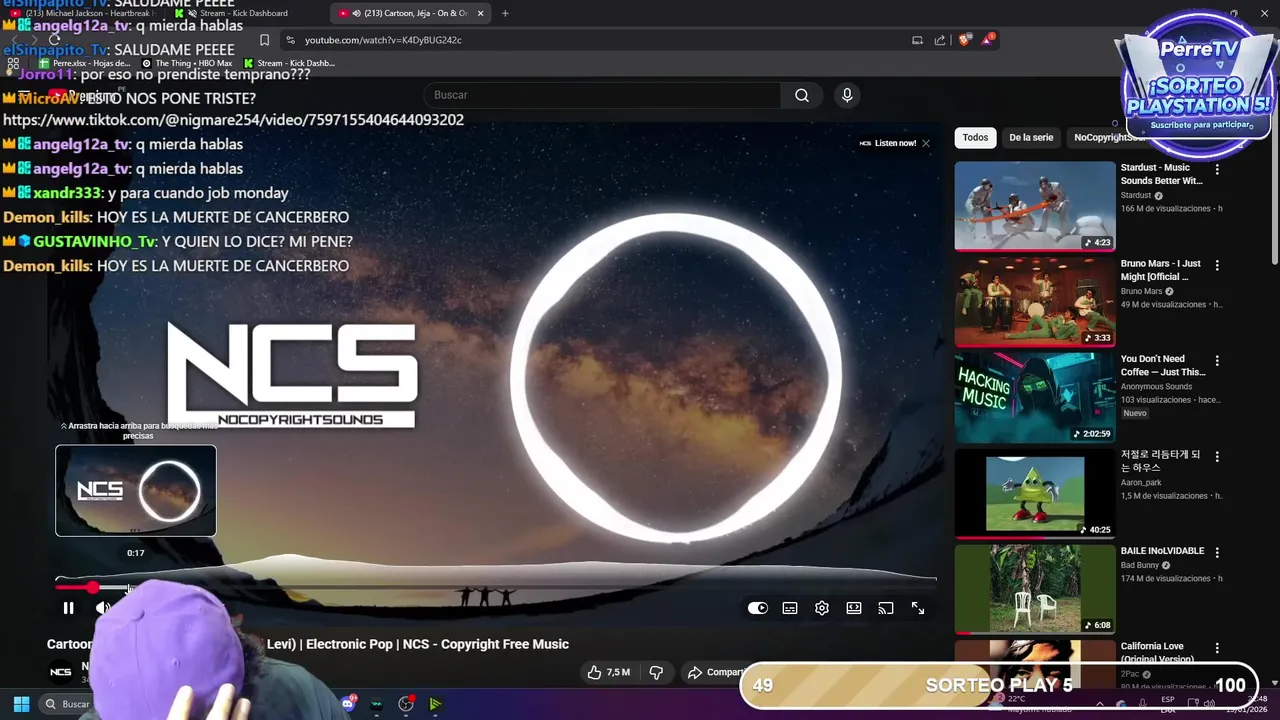Dislike the NCS video
Image resolution: width=1280 pixels, height=720 pixels.
657,672
